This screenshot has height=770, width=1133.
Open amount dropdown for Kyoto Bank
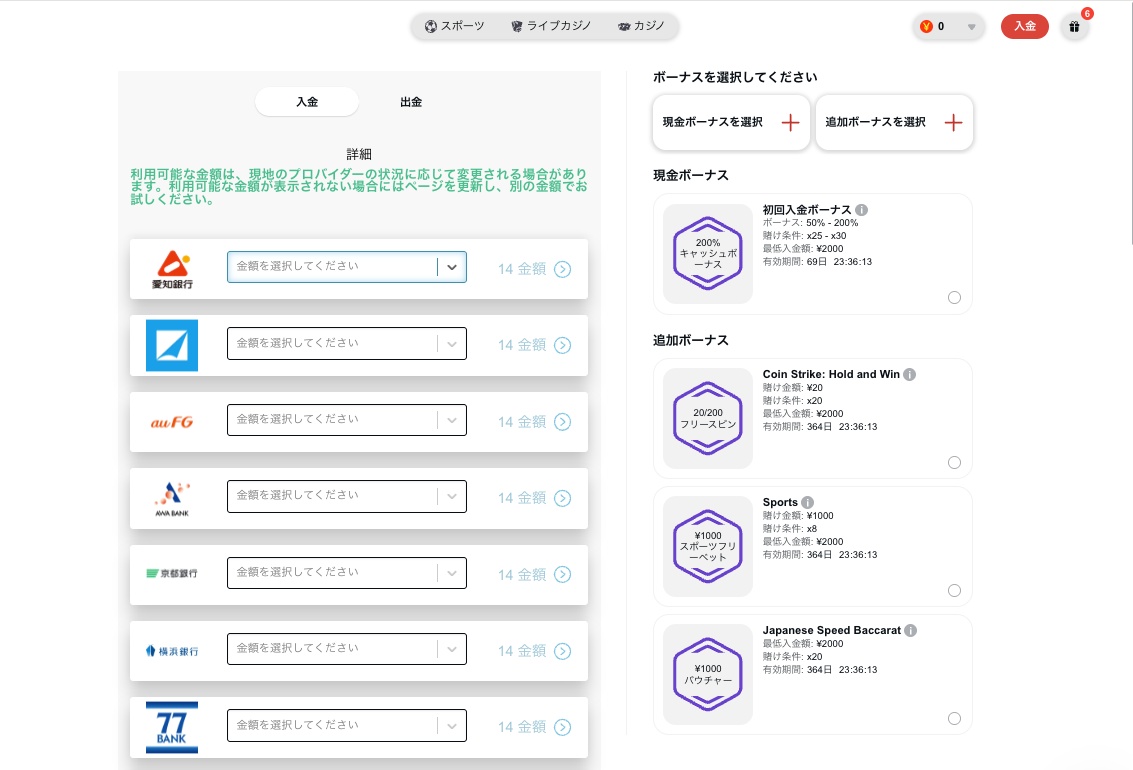(x=347, y=573)
